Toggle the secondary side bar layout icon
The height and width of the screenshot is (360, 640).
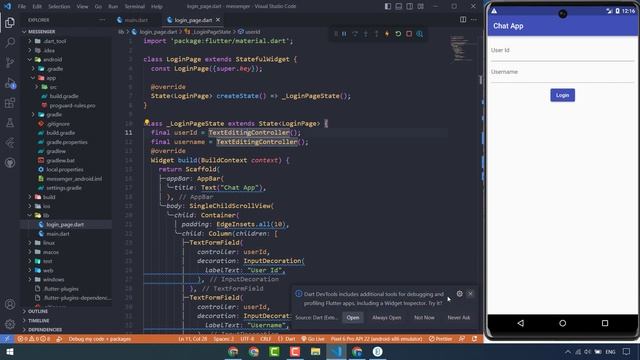pyautogui.click(x=409, y=6)
